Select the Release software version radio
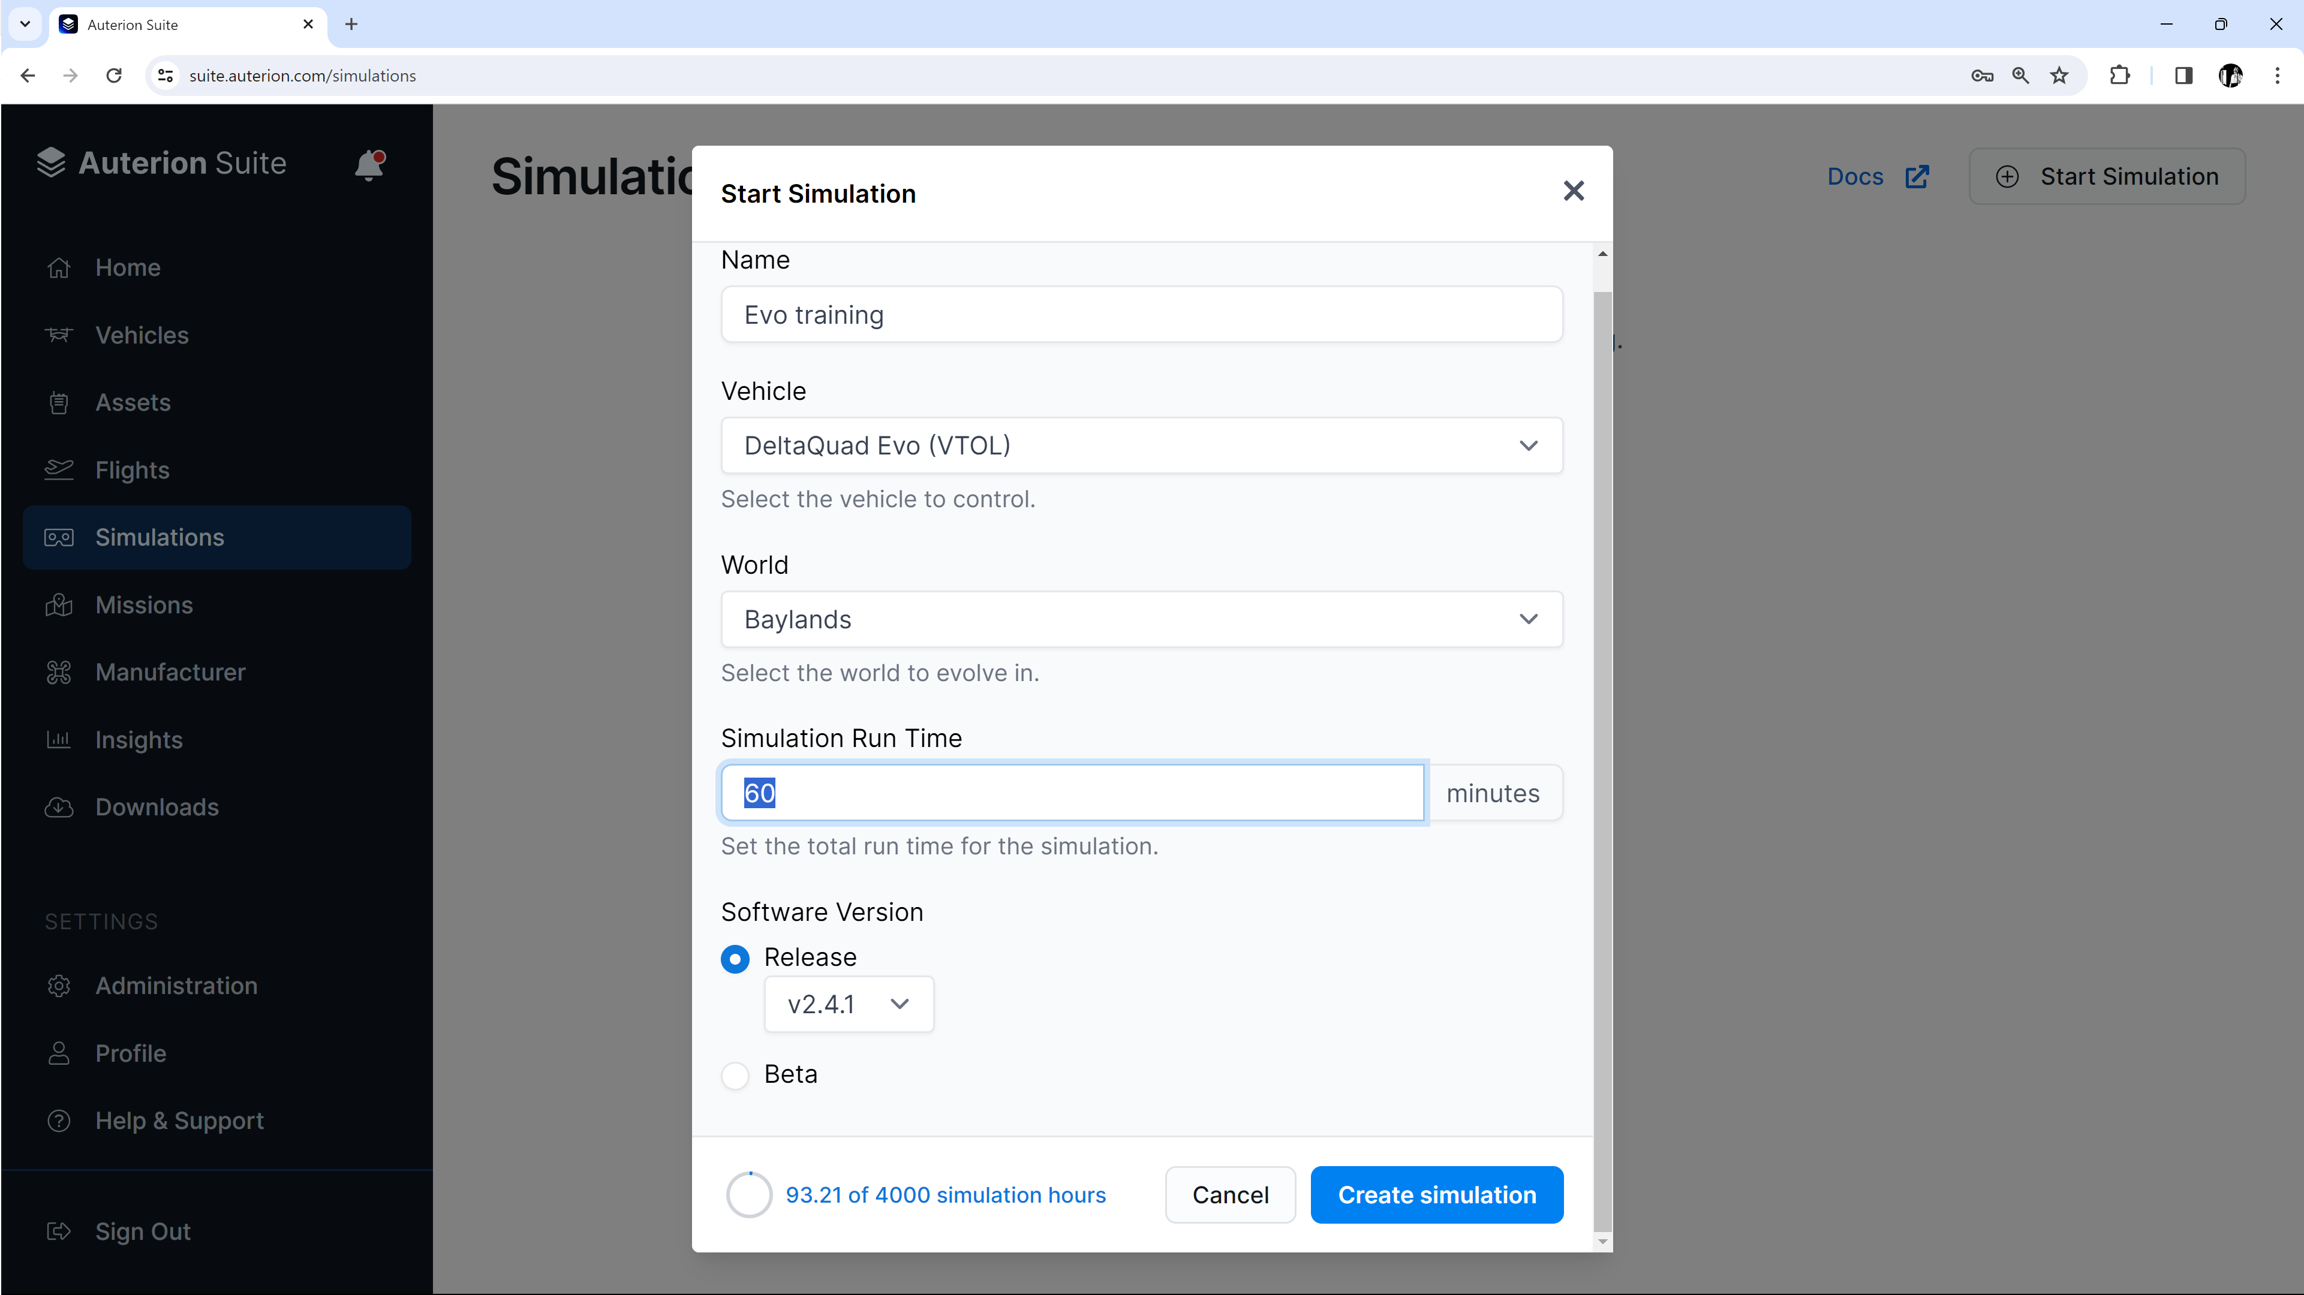2304x1295 pixels. point(735,958)
